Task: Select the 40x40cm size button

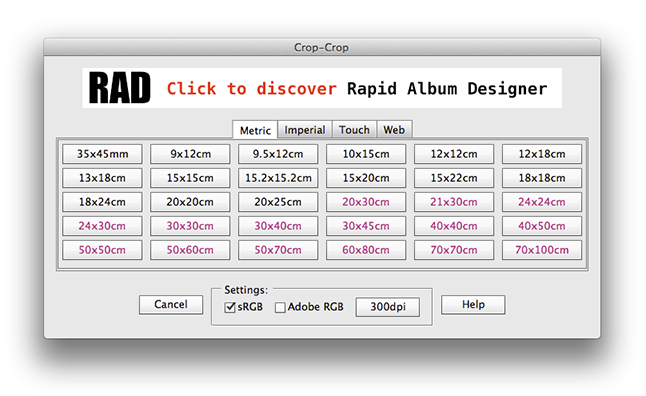Action: coord(454,226)
